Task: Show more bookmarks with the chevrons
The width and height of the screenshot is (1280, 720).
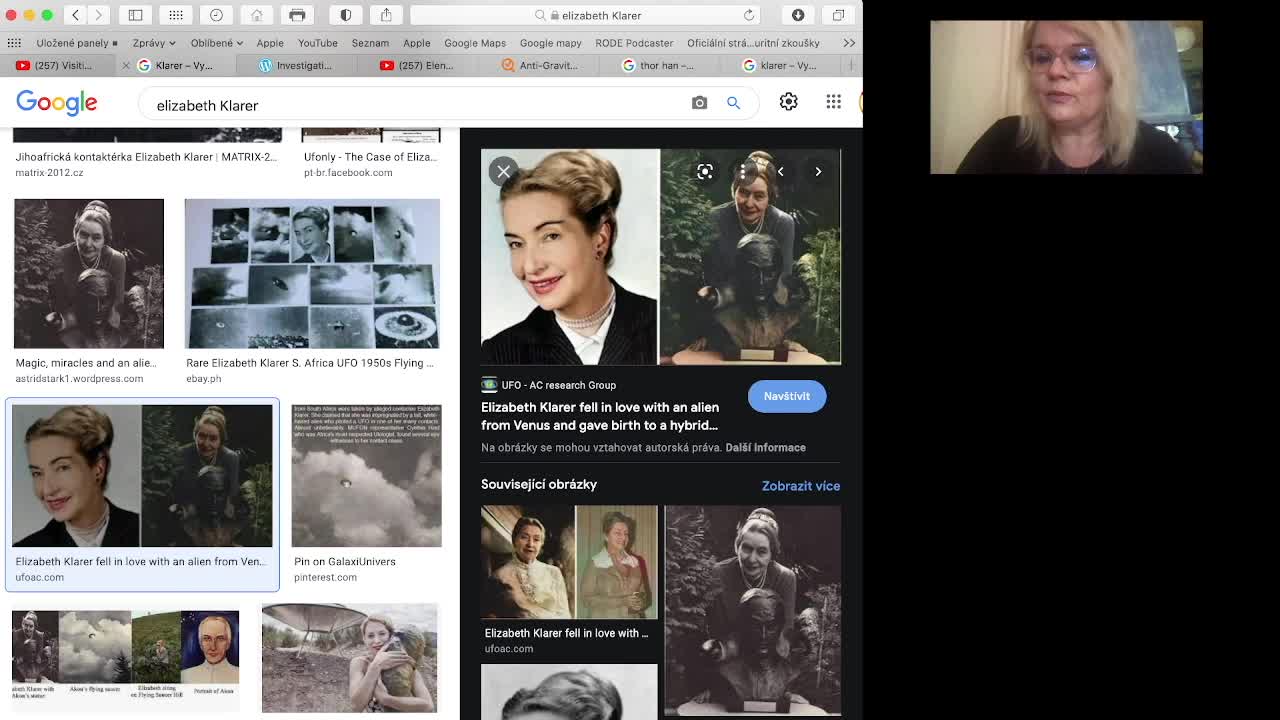Action: pos(849,43)
